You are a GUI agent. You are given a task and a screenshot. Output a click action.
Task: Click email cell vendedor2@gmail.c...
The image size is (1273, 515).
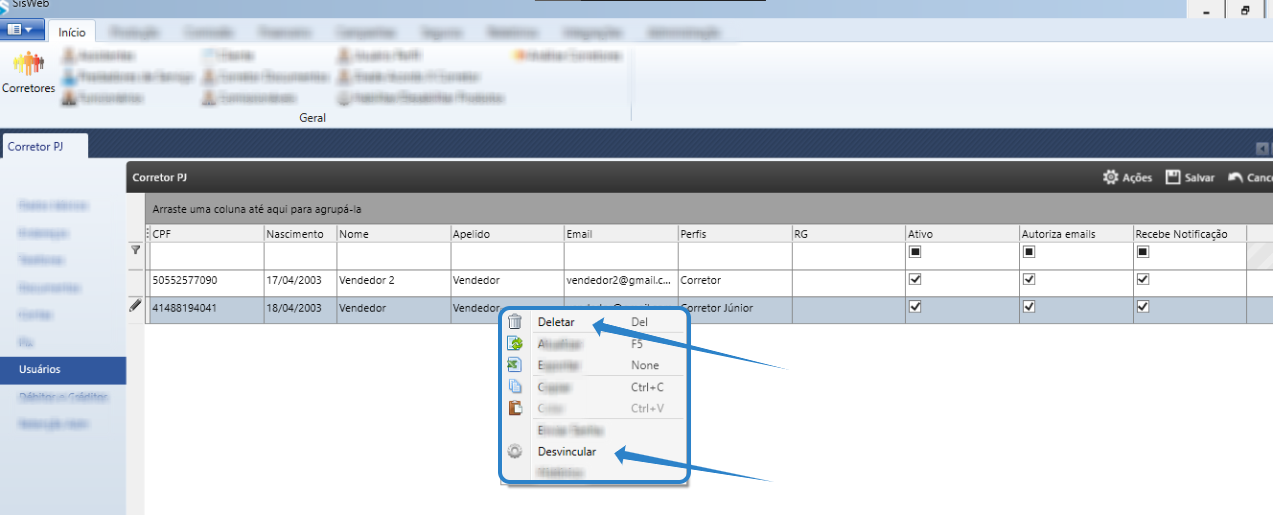click(621, 283)
